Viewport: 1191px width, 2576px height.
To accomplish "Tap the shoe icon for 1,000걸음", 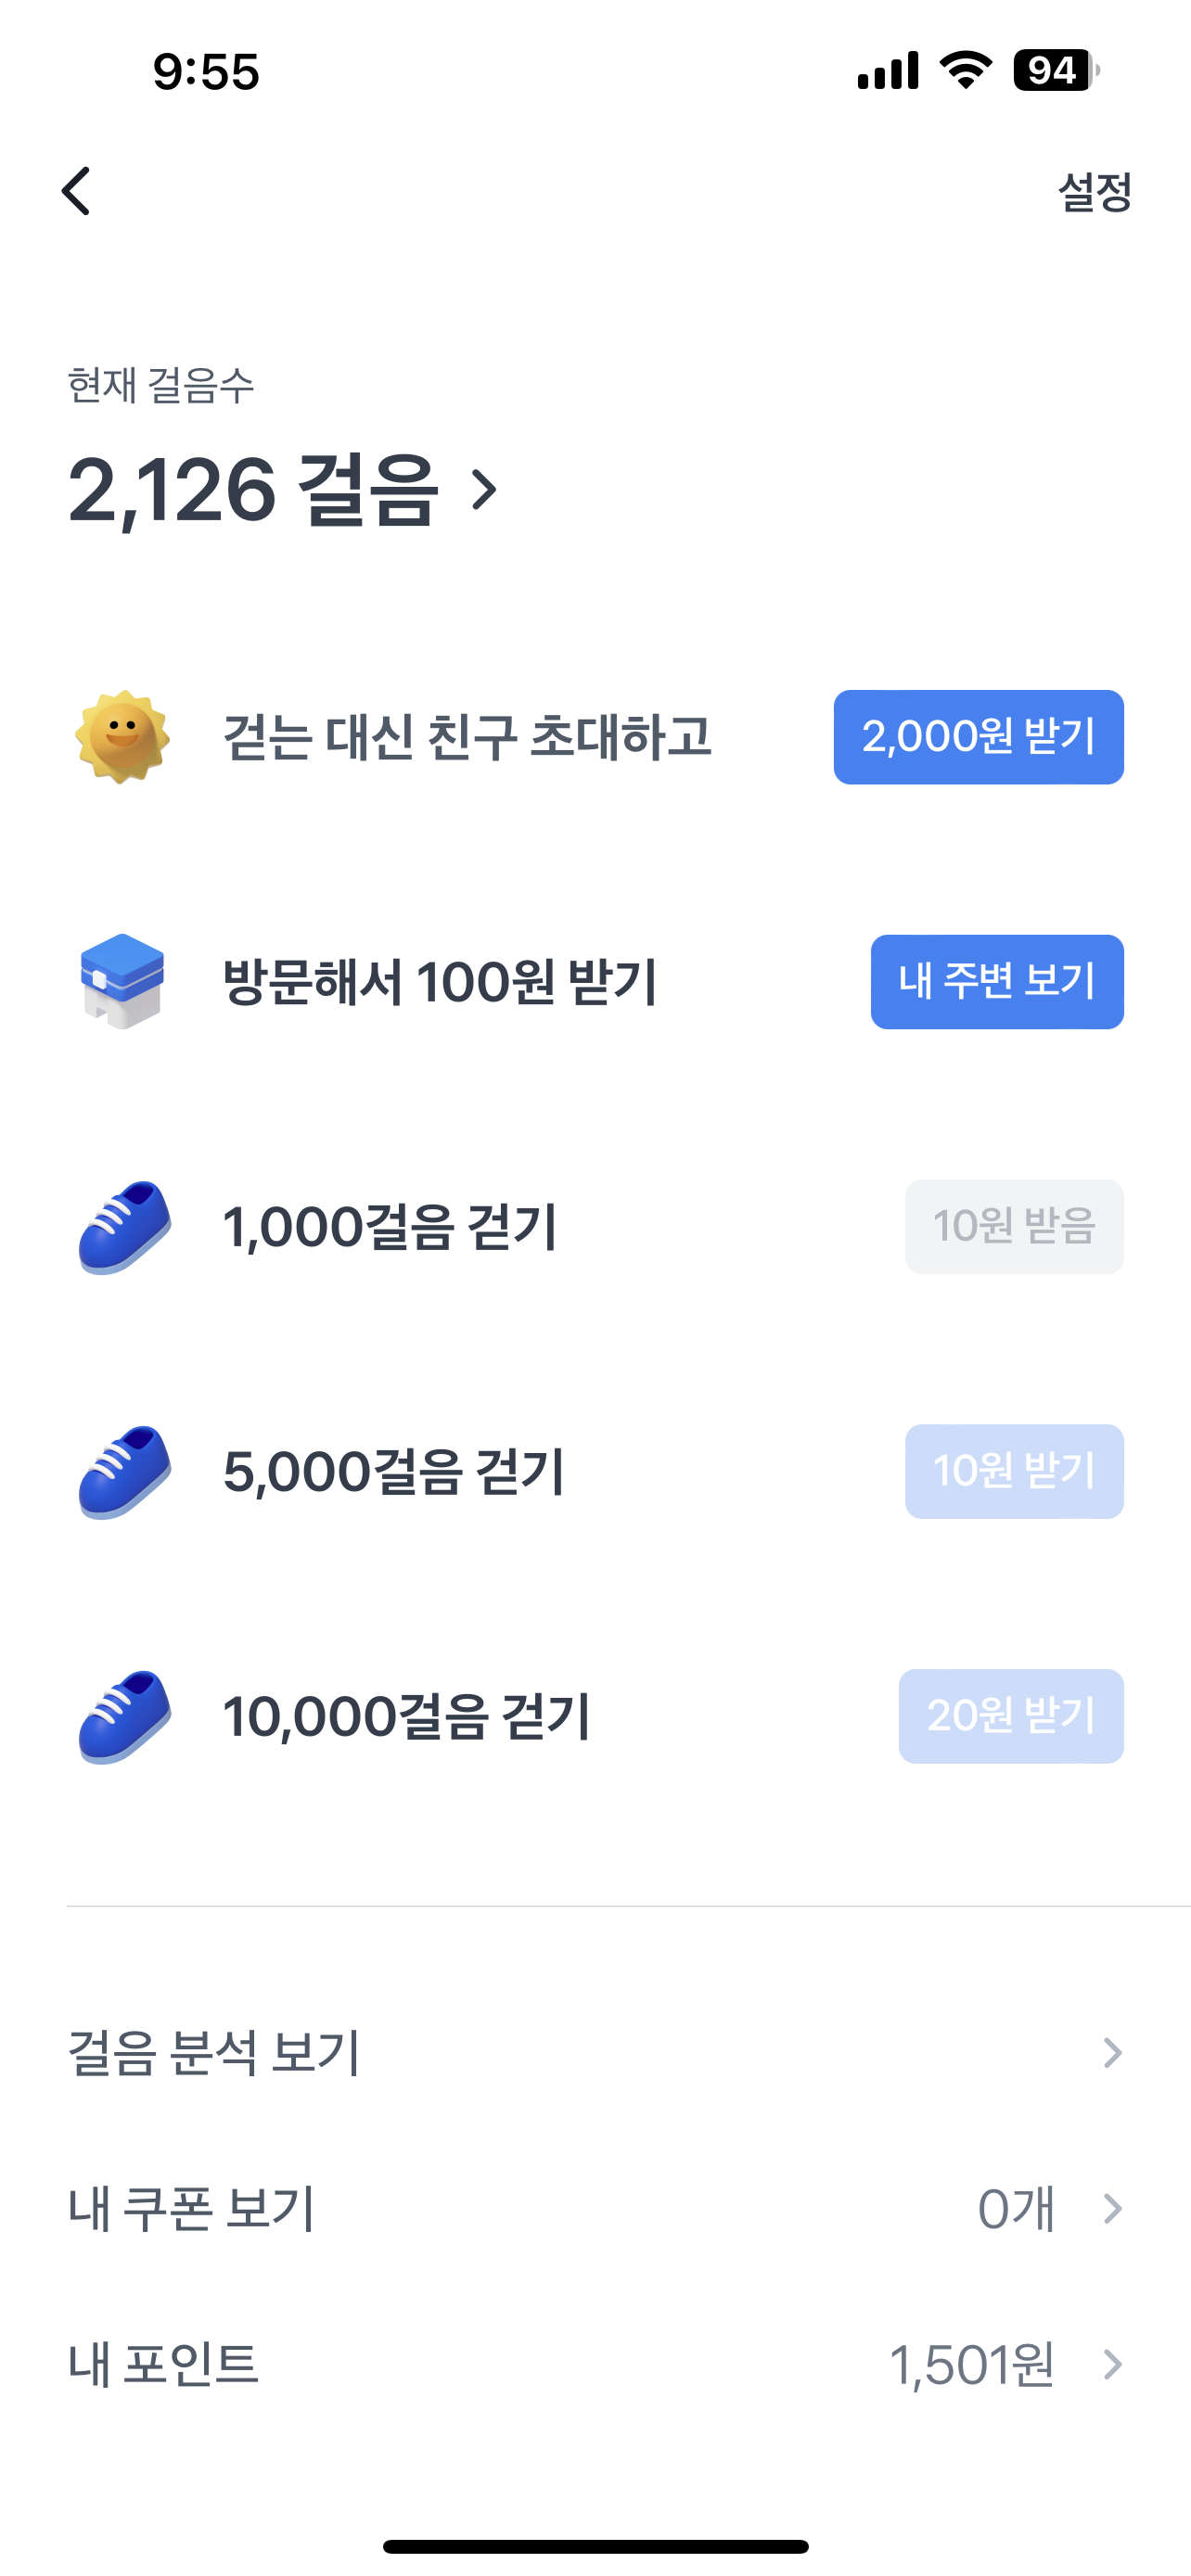I will pos(124,1227).
